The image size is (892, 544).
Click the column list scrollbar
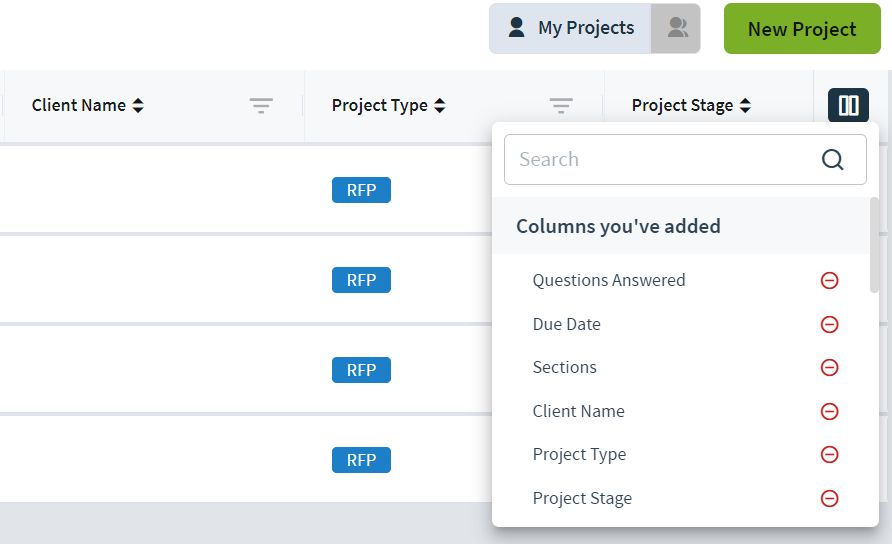point(874,245)
